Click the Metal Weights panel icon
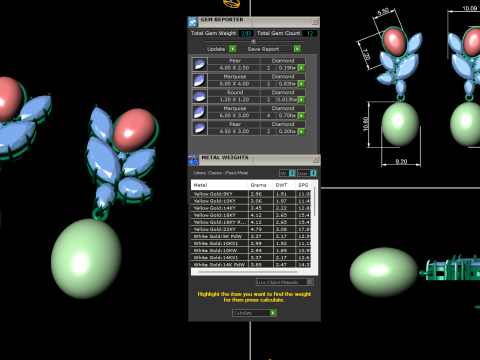The height and width of the screenshot is (360, 480). (x=193, y=160)
